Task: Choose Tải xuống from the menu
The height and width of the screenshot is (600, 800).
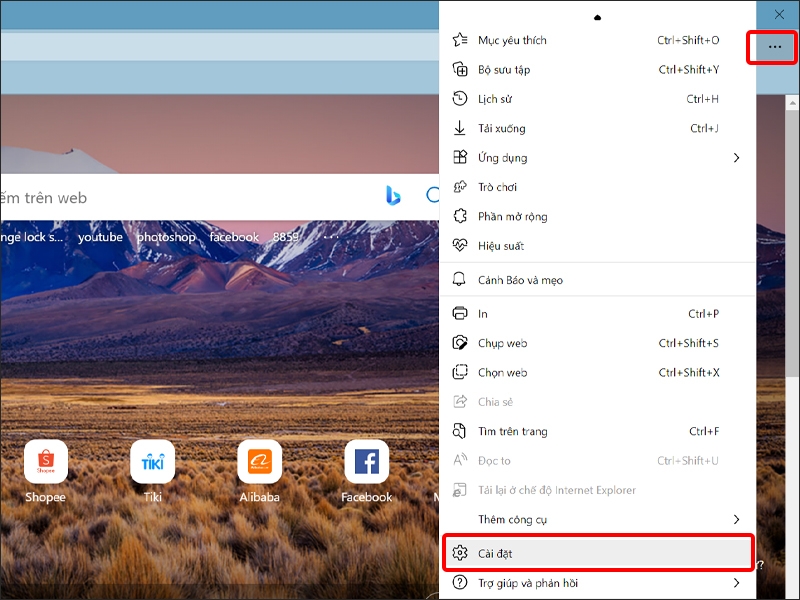Action: pyautogui.click(x=597, y=128)
